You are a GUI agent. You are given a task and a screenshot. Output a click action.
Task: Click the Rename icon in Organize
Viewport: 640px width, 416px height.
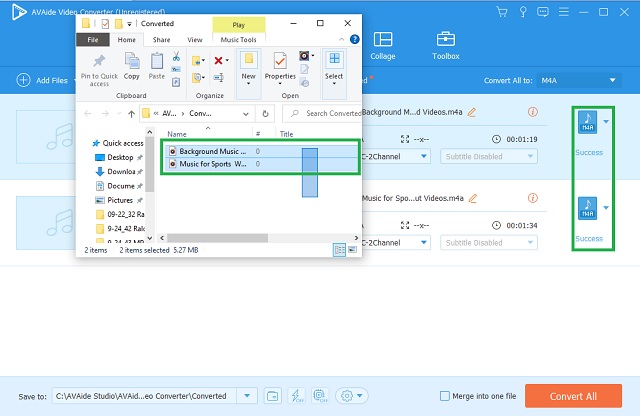219,77
